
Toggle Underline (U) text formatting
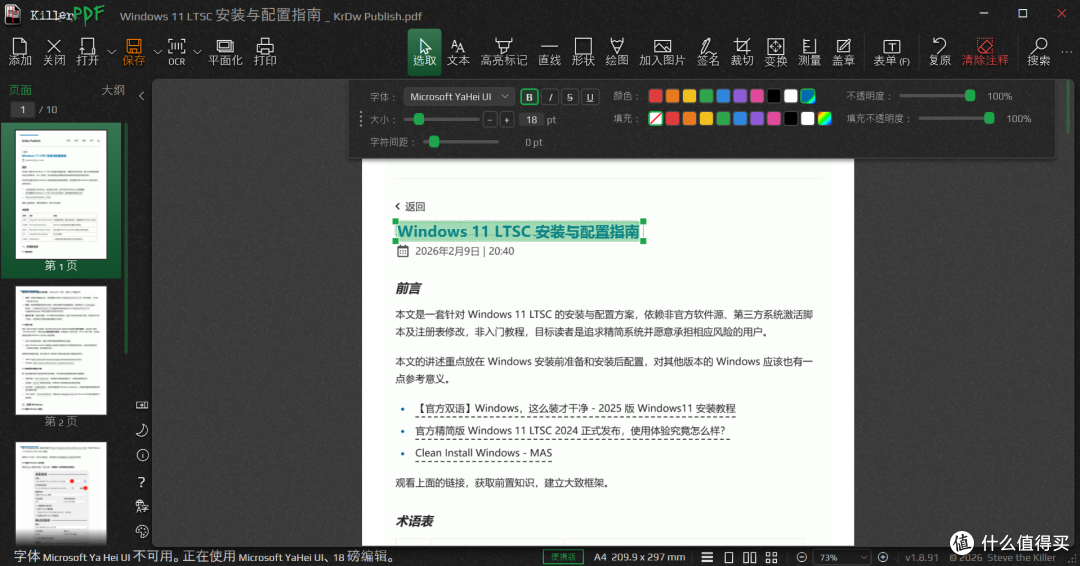[590, 97]
